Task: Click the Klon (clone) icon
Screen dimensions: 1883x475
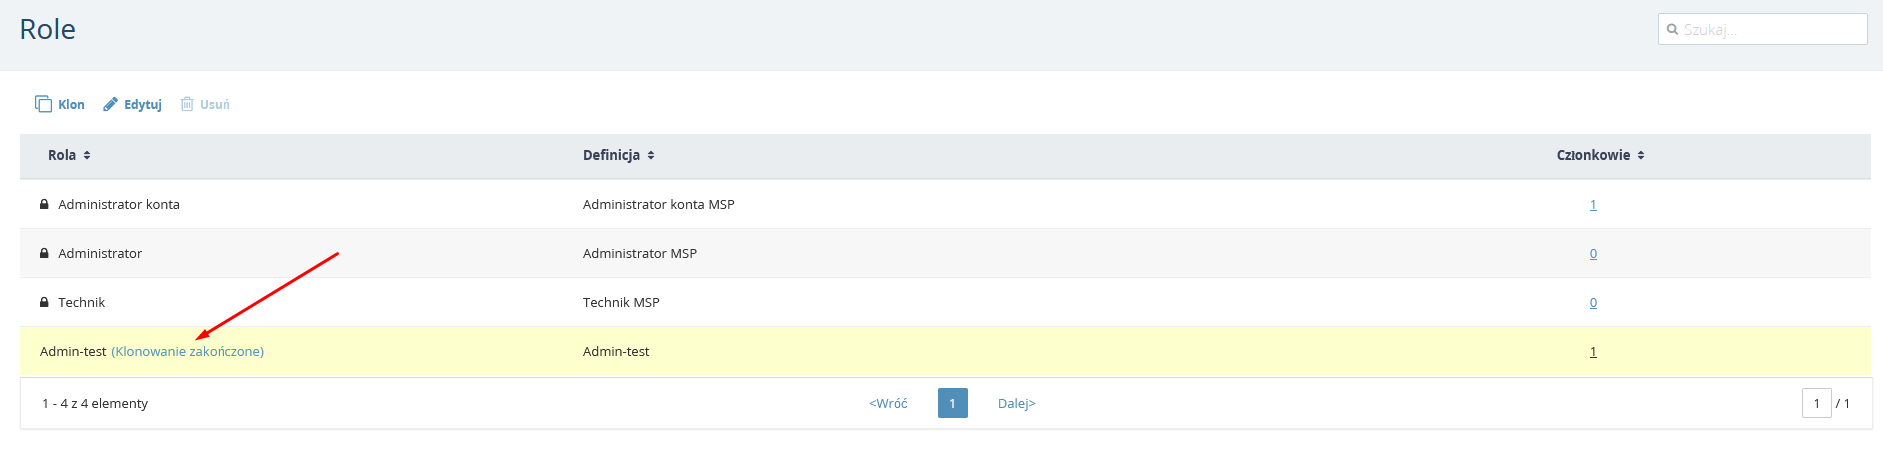Action: 43,104
